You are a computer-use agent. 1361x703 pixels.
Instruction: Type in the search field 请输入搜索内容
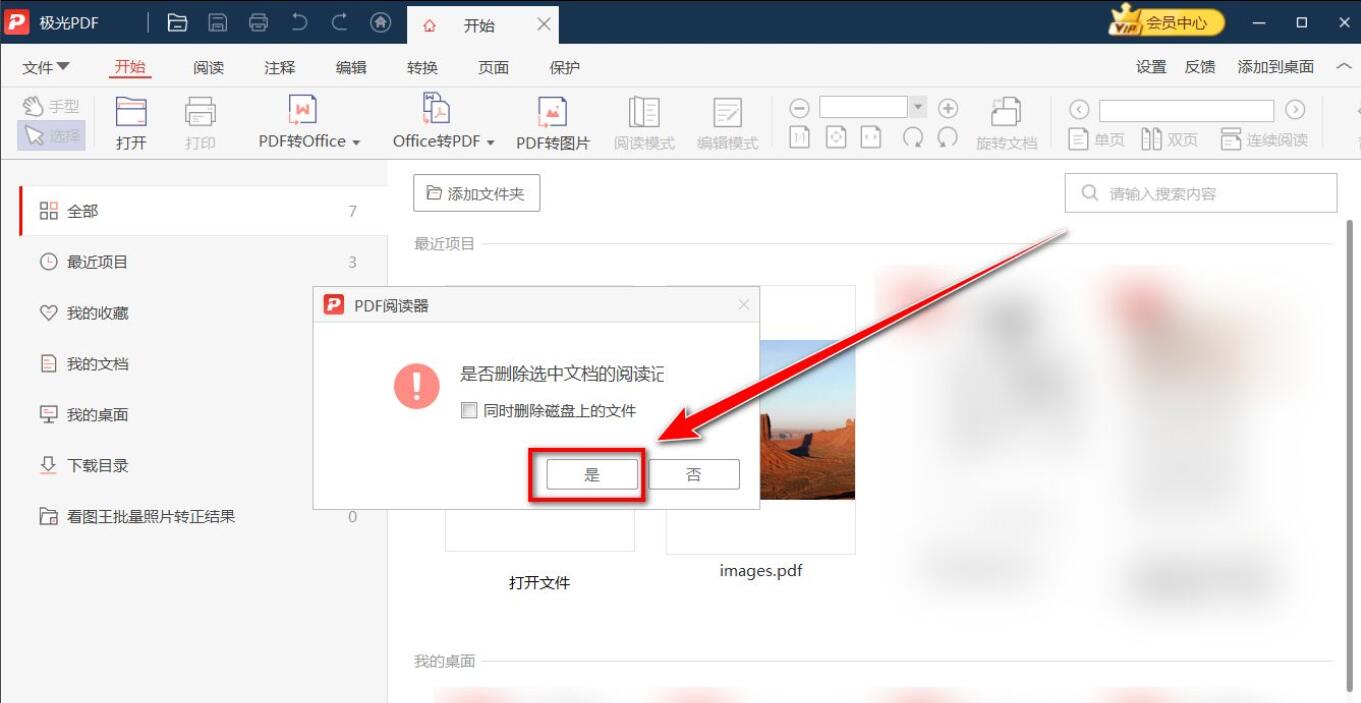point(1200,193)
